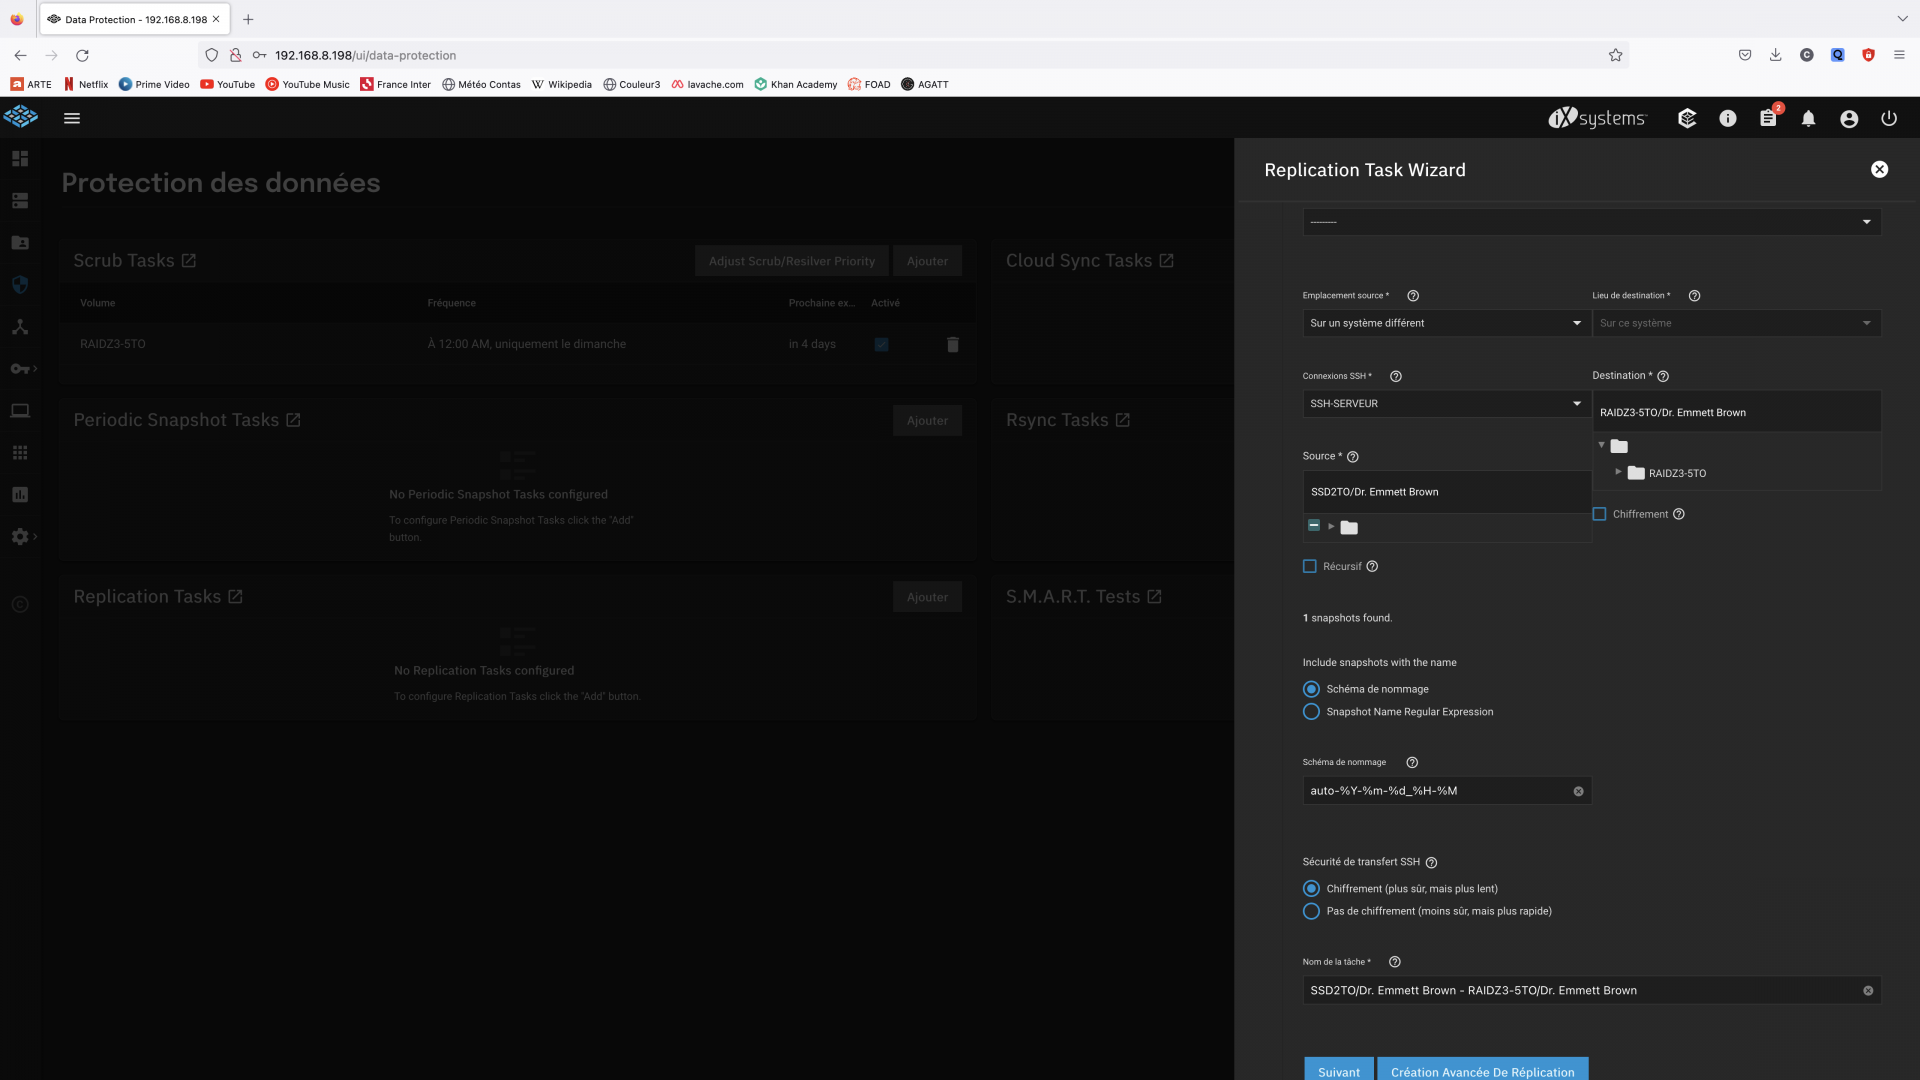1920x1080 pixels.
Task: Show help for Sécurité de transfert SSH
Action: point(1431,863)
